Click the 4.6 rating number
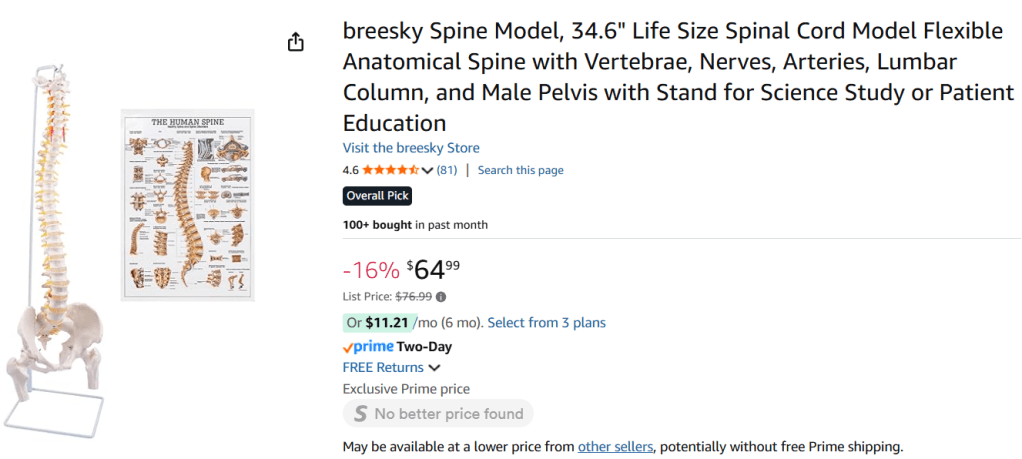The height and width of the screenshot is (459, 1022). pyautogui.click(x=351, y=170)
